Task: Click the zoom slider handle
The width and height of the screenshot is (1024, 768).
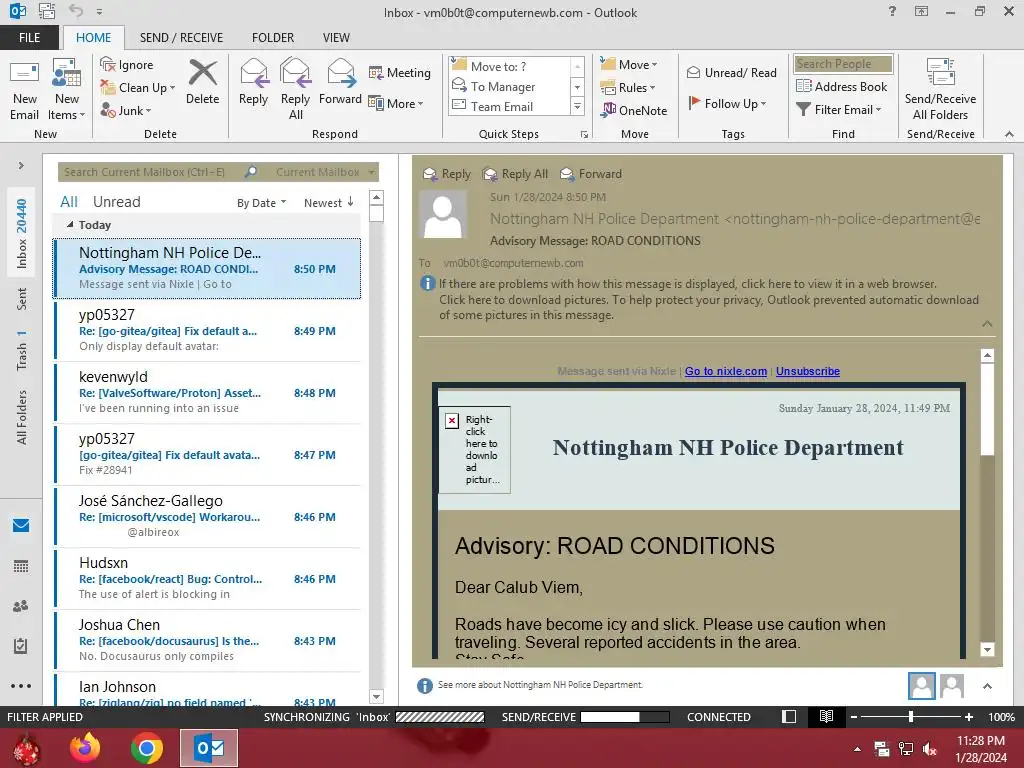Action: (x=910, y=716)
